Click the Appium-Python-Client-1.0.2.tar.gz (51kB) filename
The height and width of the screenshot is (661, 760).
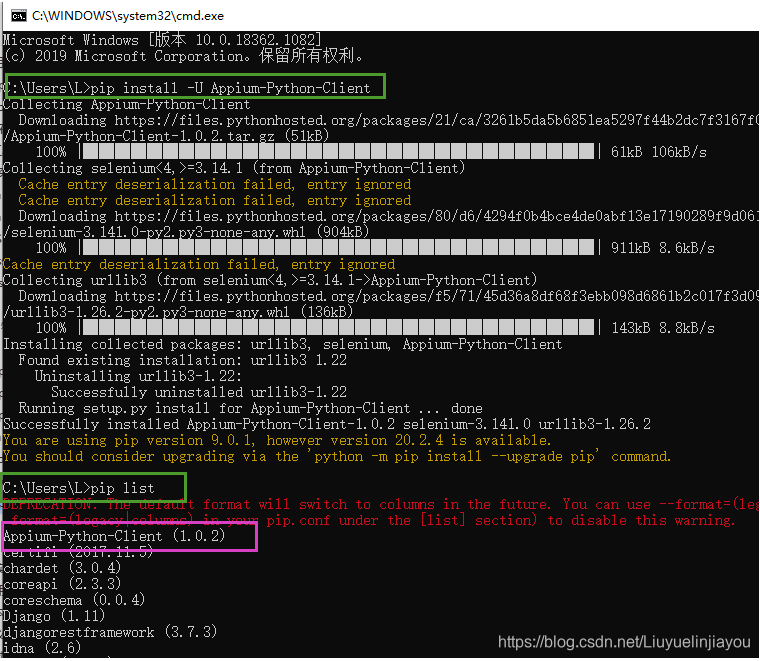[166, 136]
